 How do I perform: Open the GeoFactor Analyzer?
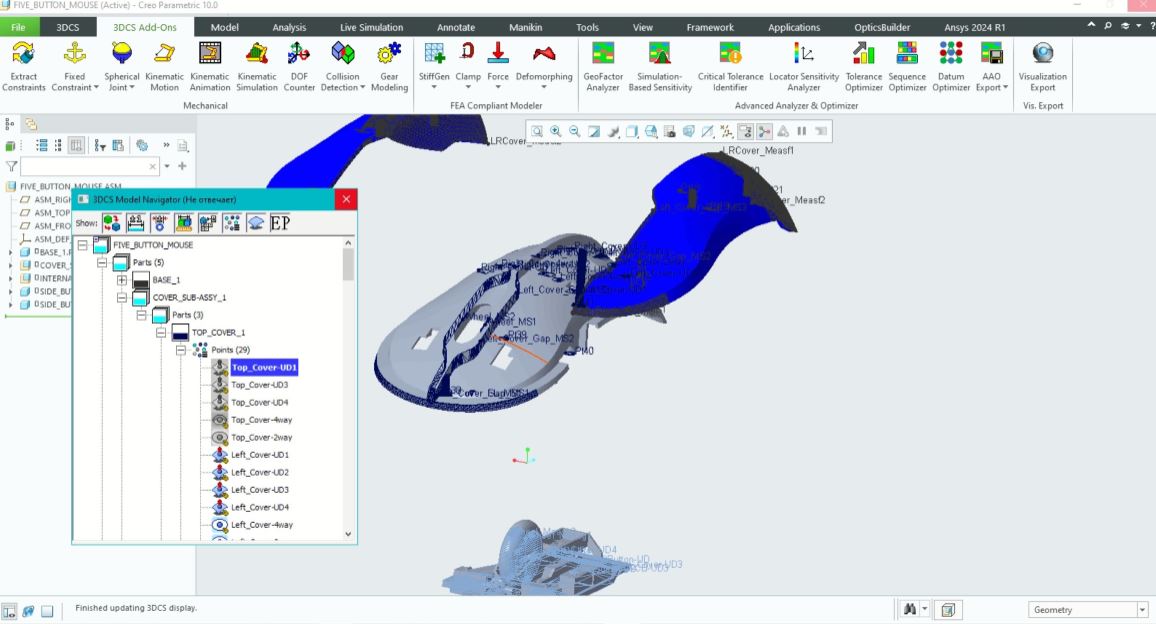coord(601,60)
